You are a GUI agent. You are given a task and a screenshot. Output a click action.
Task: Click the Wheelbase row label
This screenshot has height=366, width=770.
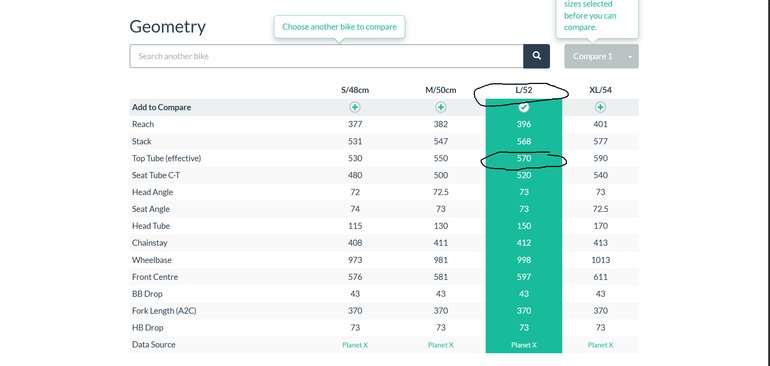click(x=152, y=260)
